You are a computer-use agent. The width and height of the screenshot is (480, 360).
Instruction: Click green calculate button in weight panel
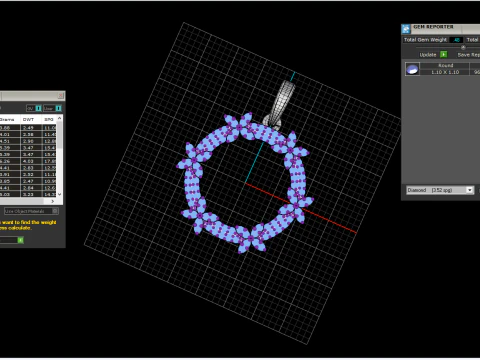(x=21, y=240)
